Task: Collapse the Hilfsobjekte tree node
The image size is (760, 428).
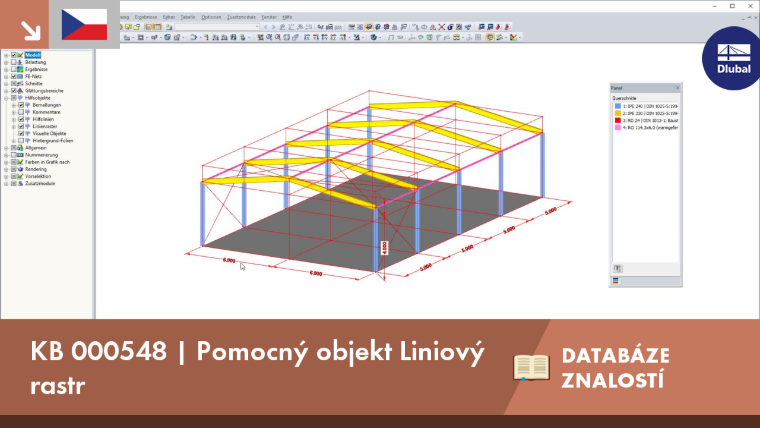Action: pos(6,98)
